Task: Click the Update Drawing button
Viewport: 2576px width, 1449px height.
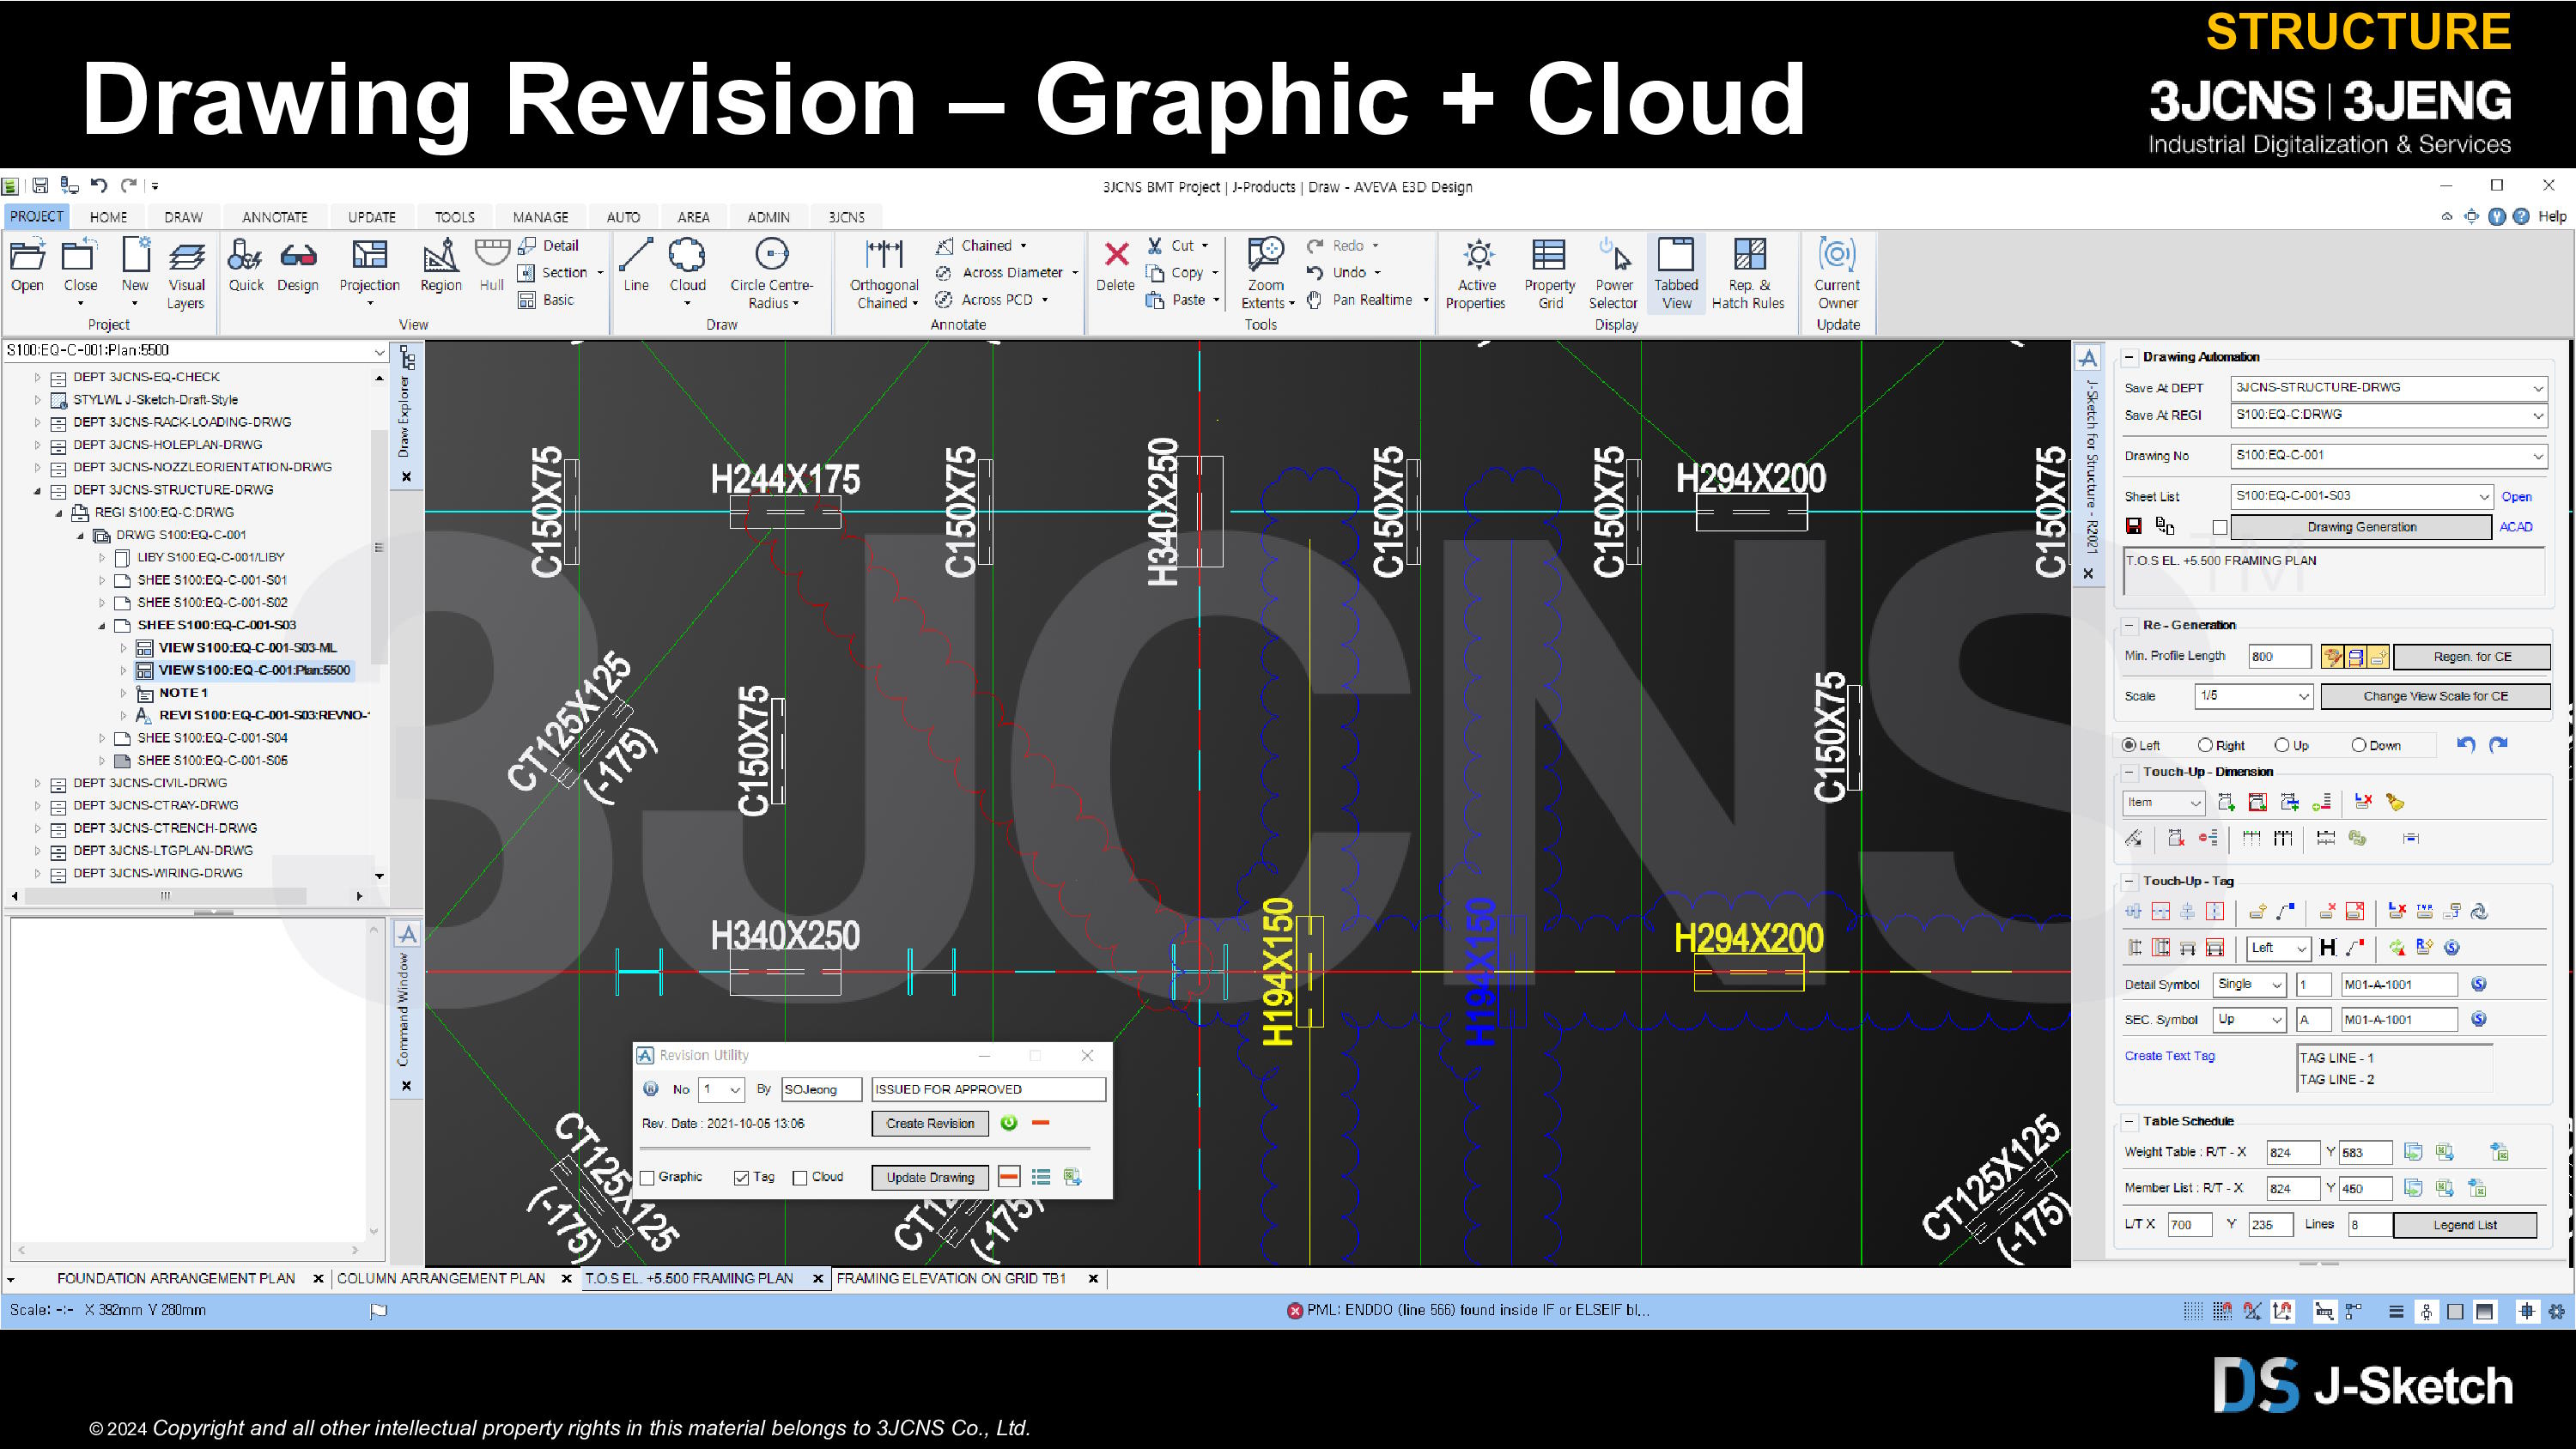Action: click(930, 1177)
